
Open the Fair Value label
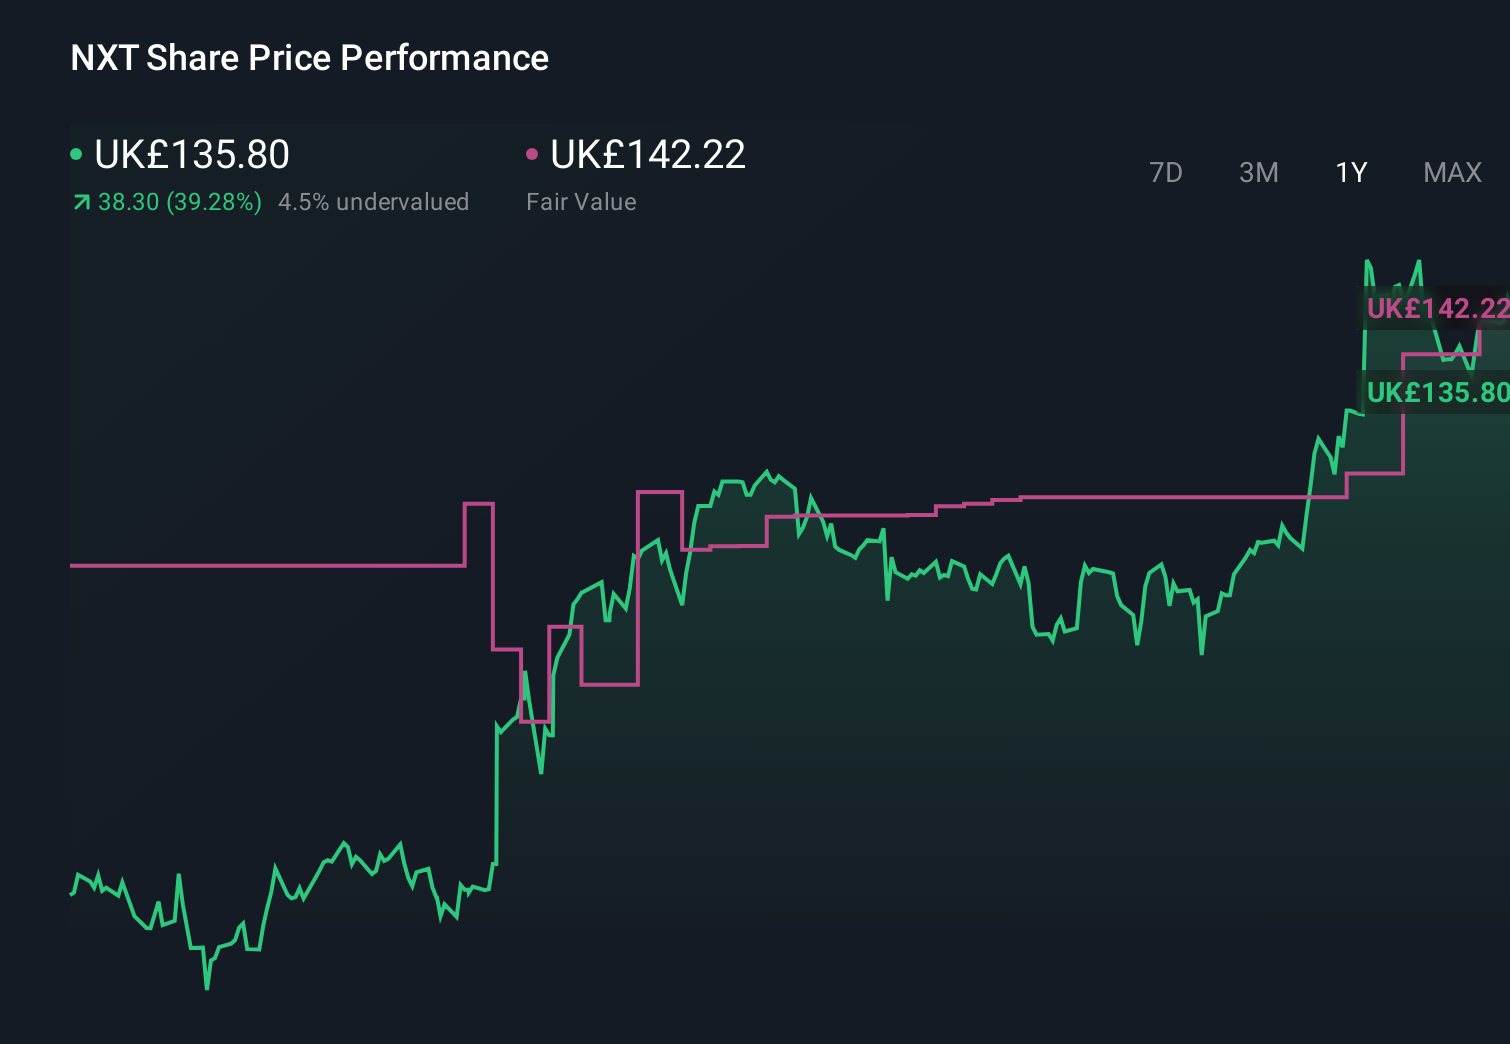[x=581, y=202]
